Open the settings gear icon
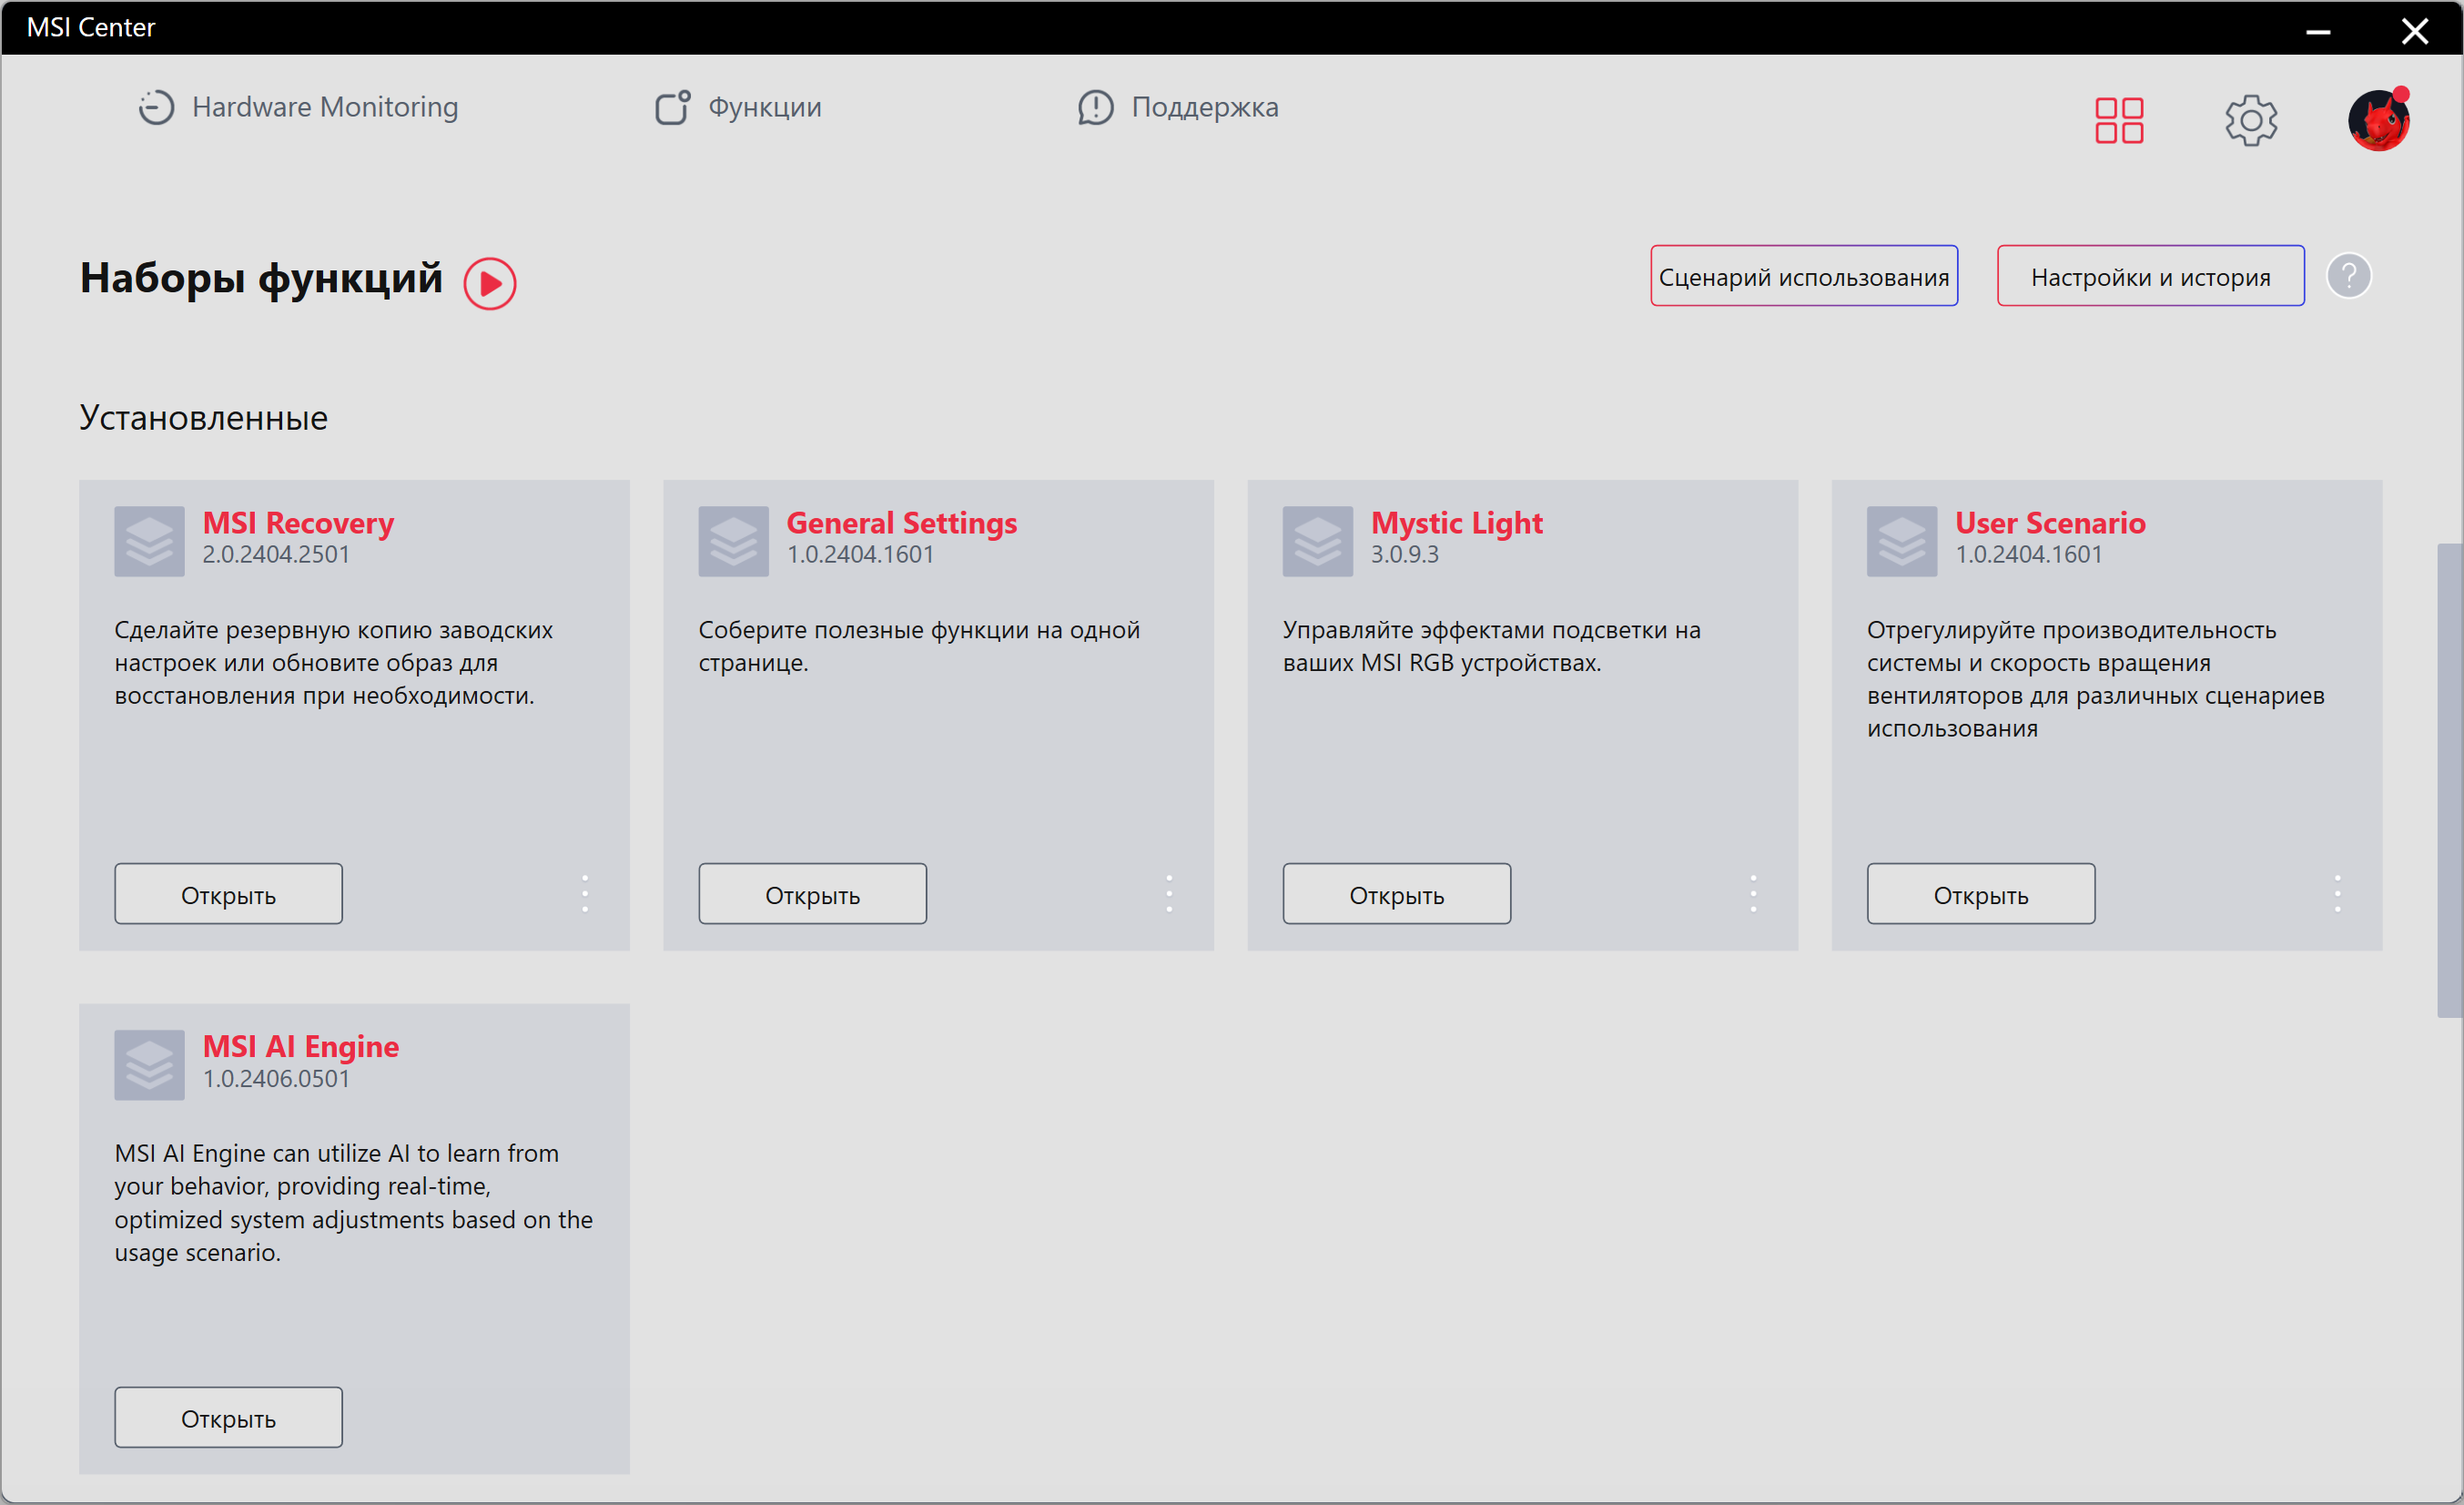2464x1505 pixels. [2250, 121]
